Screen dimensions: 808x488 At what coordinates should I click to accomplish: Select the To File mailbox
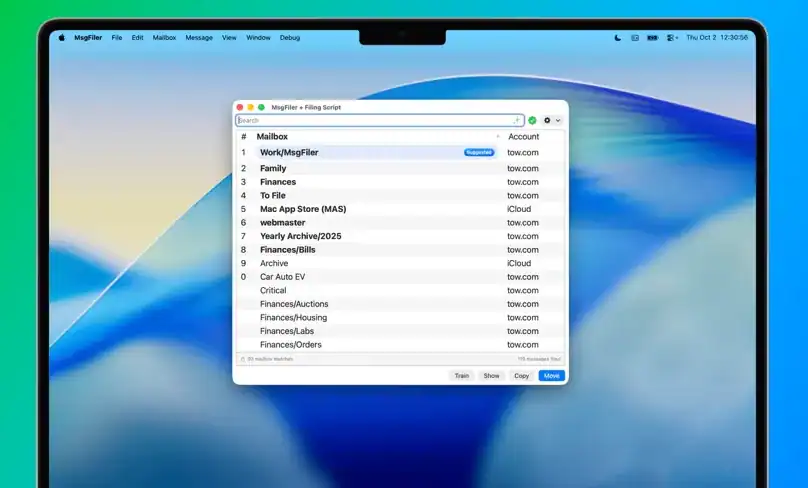coord(400,195)
